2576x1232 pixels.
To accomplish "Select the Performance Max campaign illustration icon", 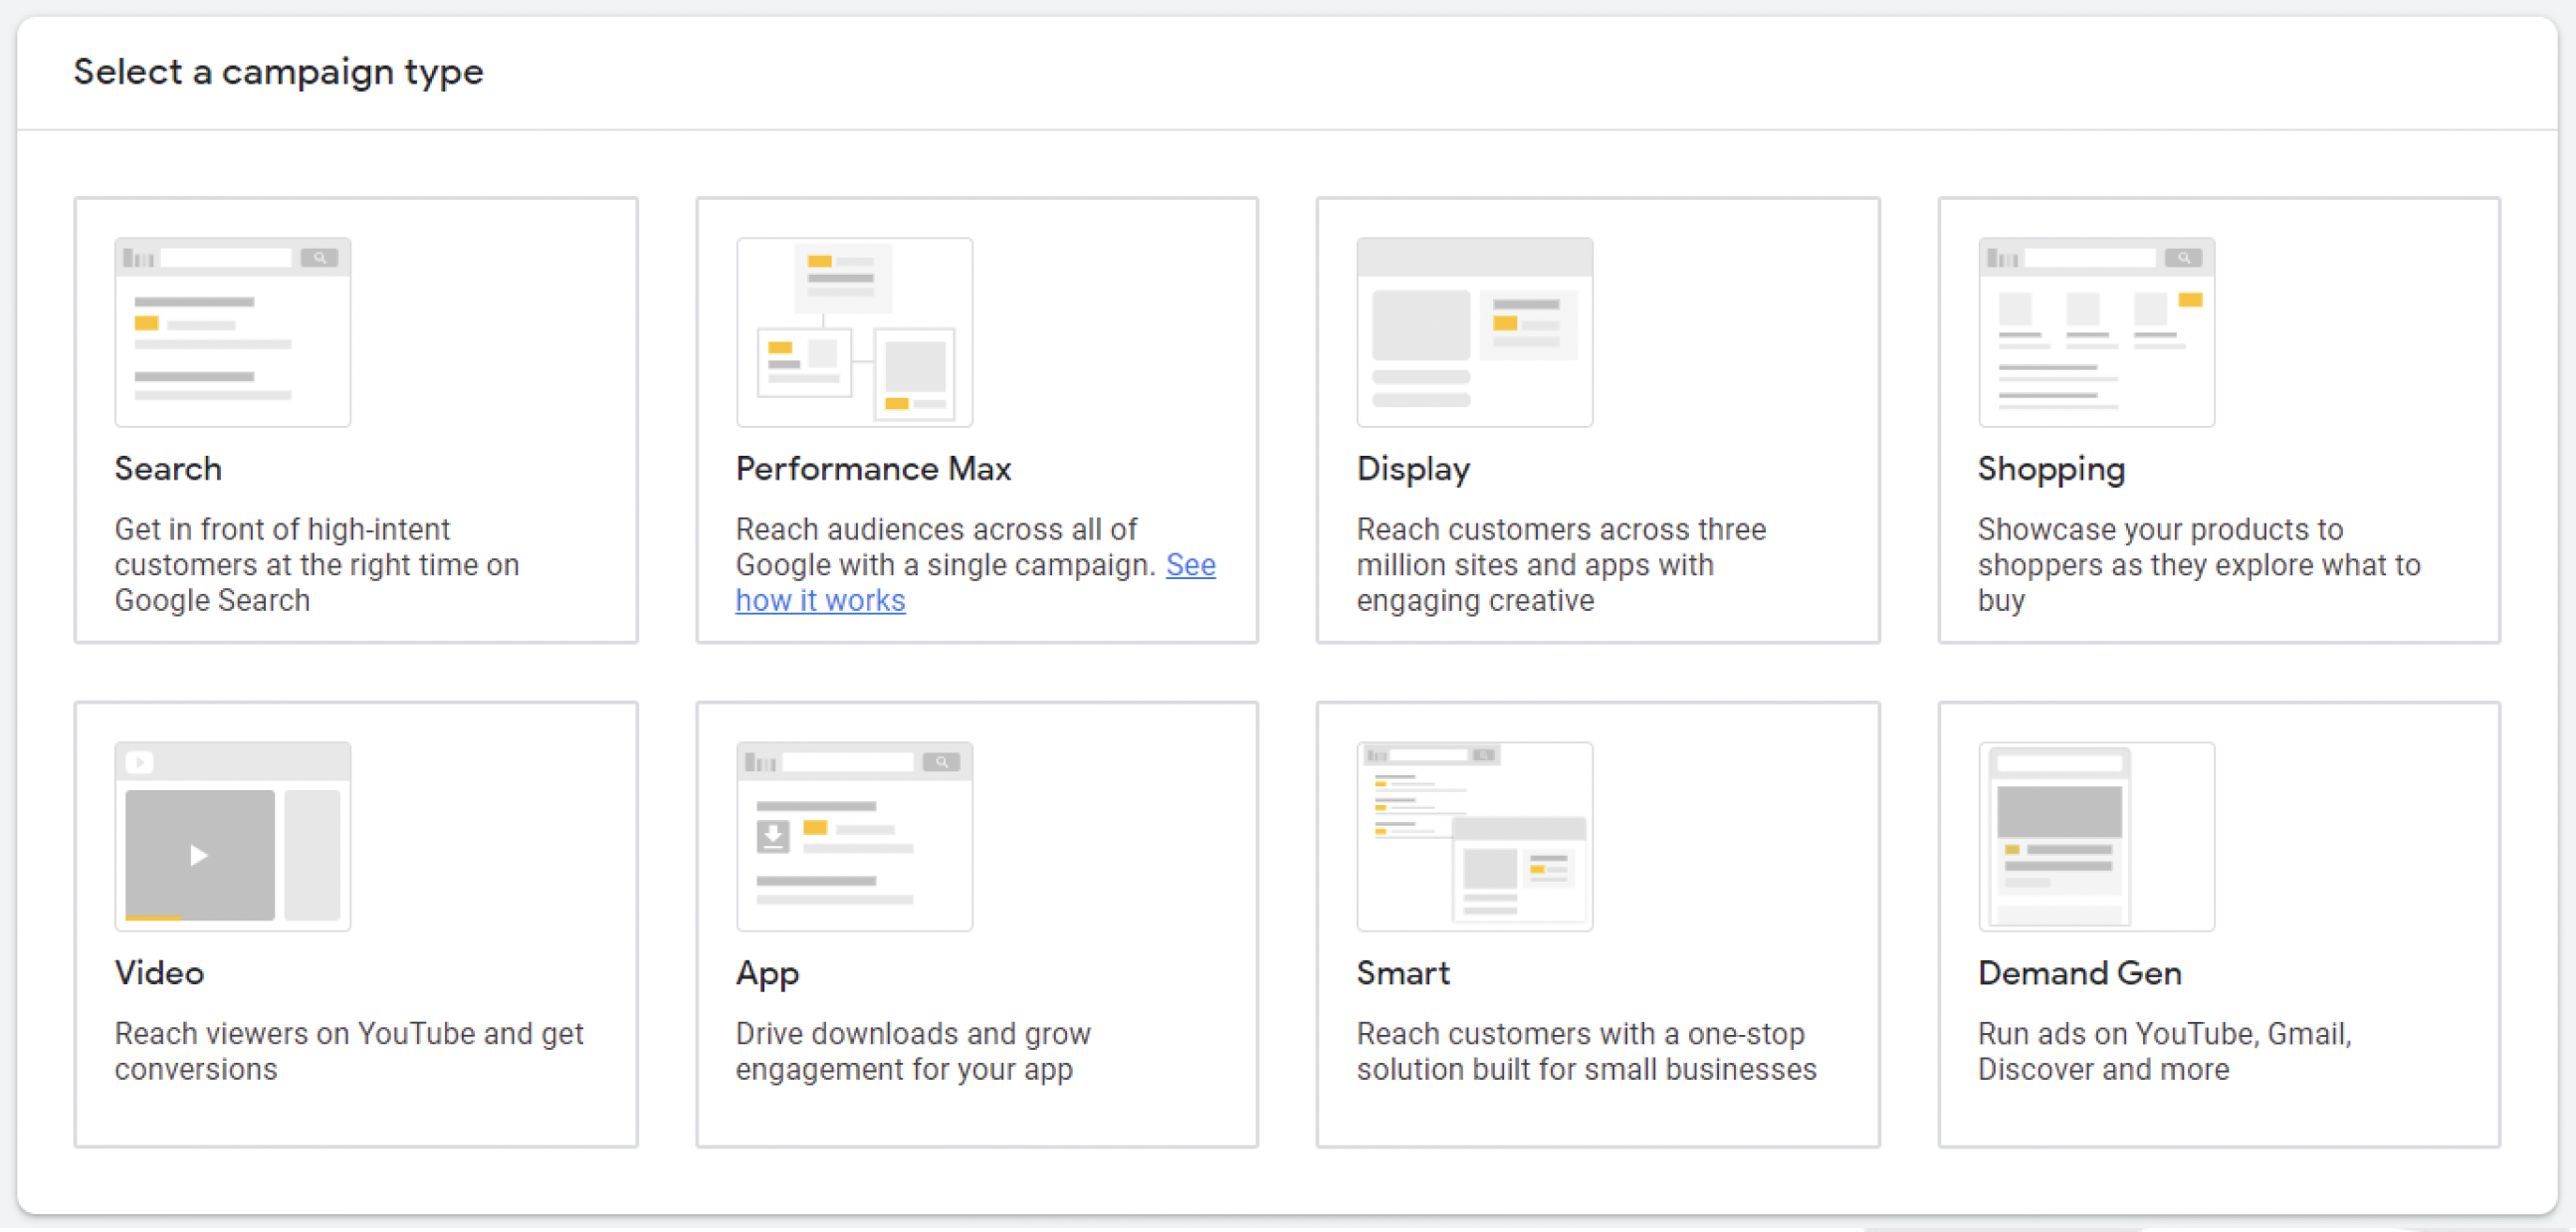I will point(854,332).
